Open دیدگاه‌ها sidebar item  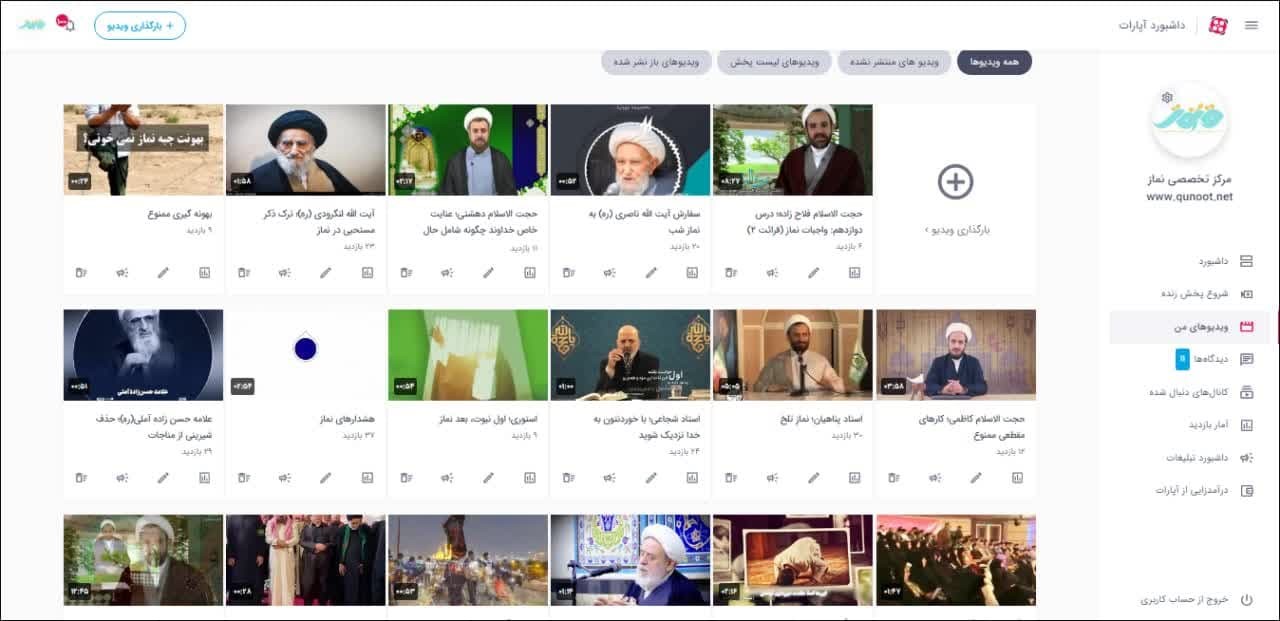pyautogui.click(x=1190, y=359)
